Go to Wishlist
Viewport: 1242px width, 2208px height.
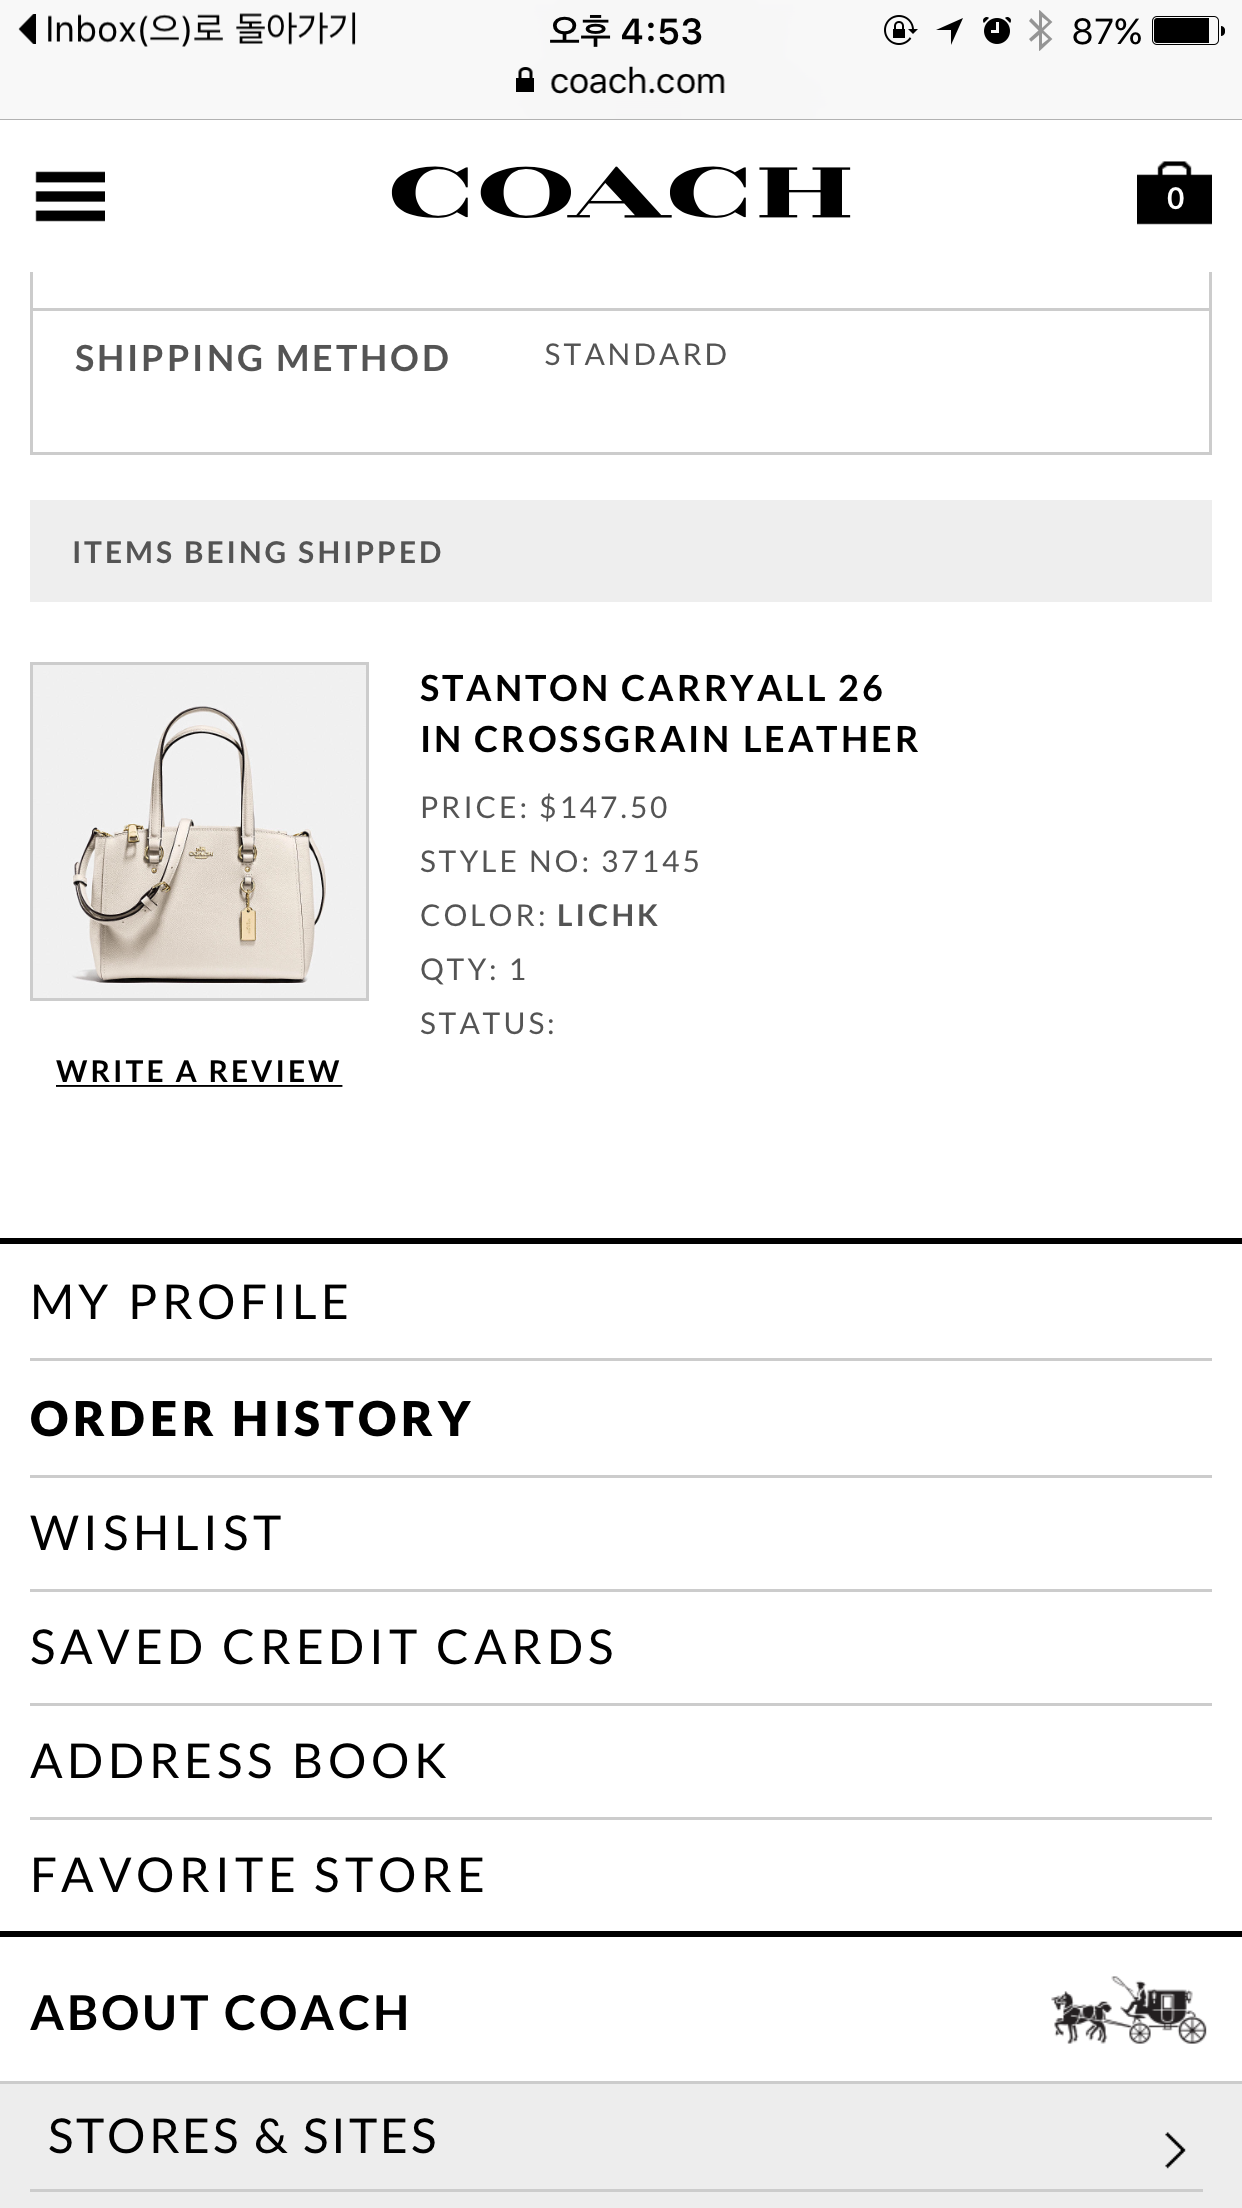coord(157,1533)
